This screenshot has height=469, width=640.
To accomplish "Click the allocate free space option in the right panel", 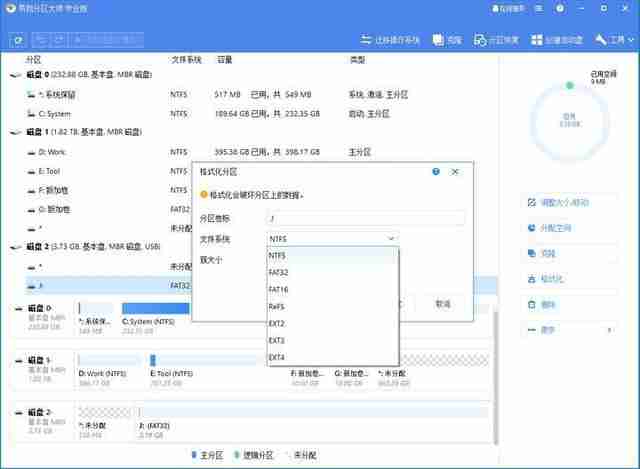I will (x=549, y=228).
